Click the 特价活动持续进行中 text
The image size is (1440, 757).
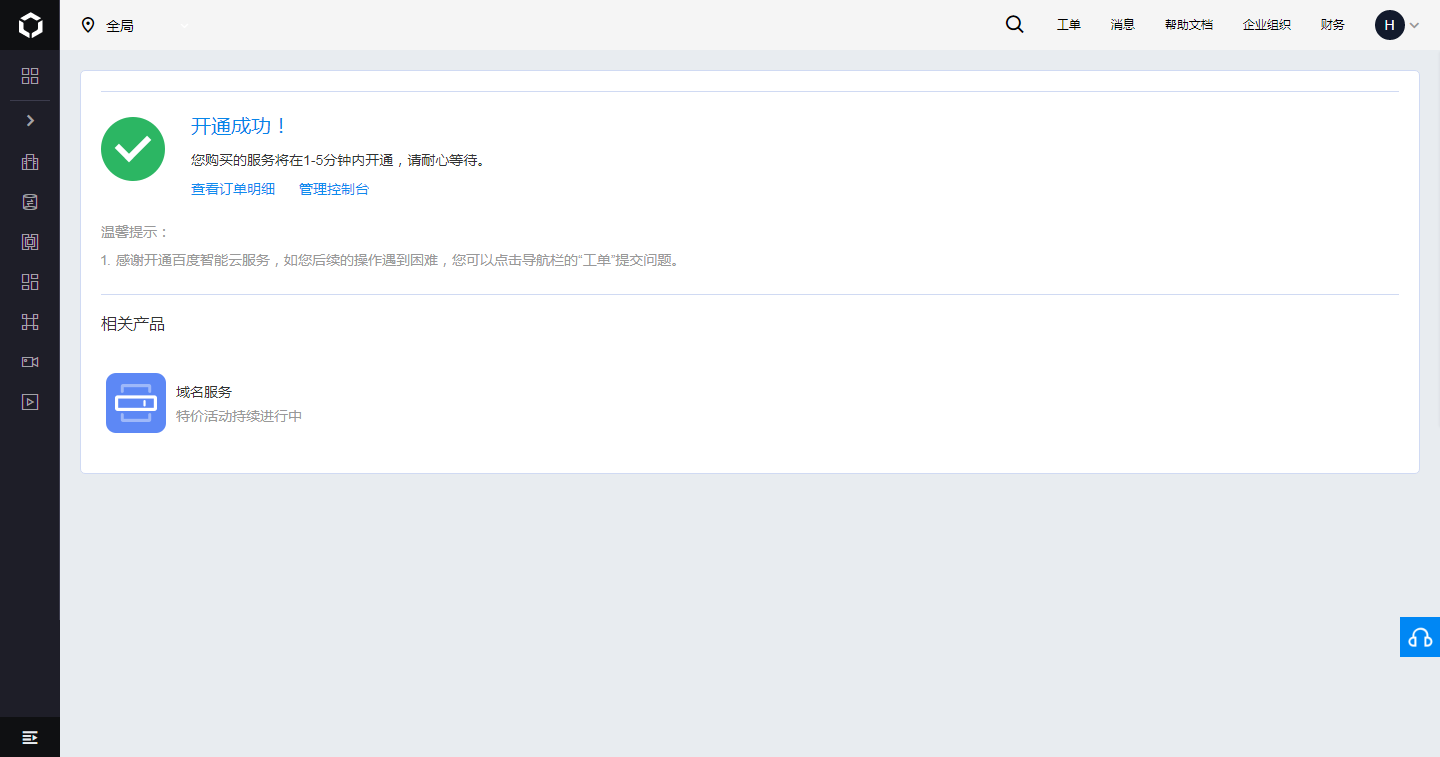pos(239,416)
